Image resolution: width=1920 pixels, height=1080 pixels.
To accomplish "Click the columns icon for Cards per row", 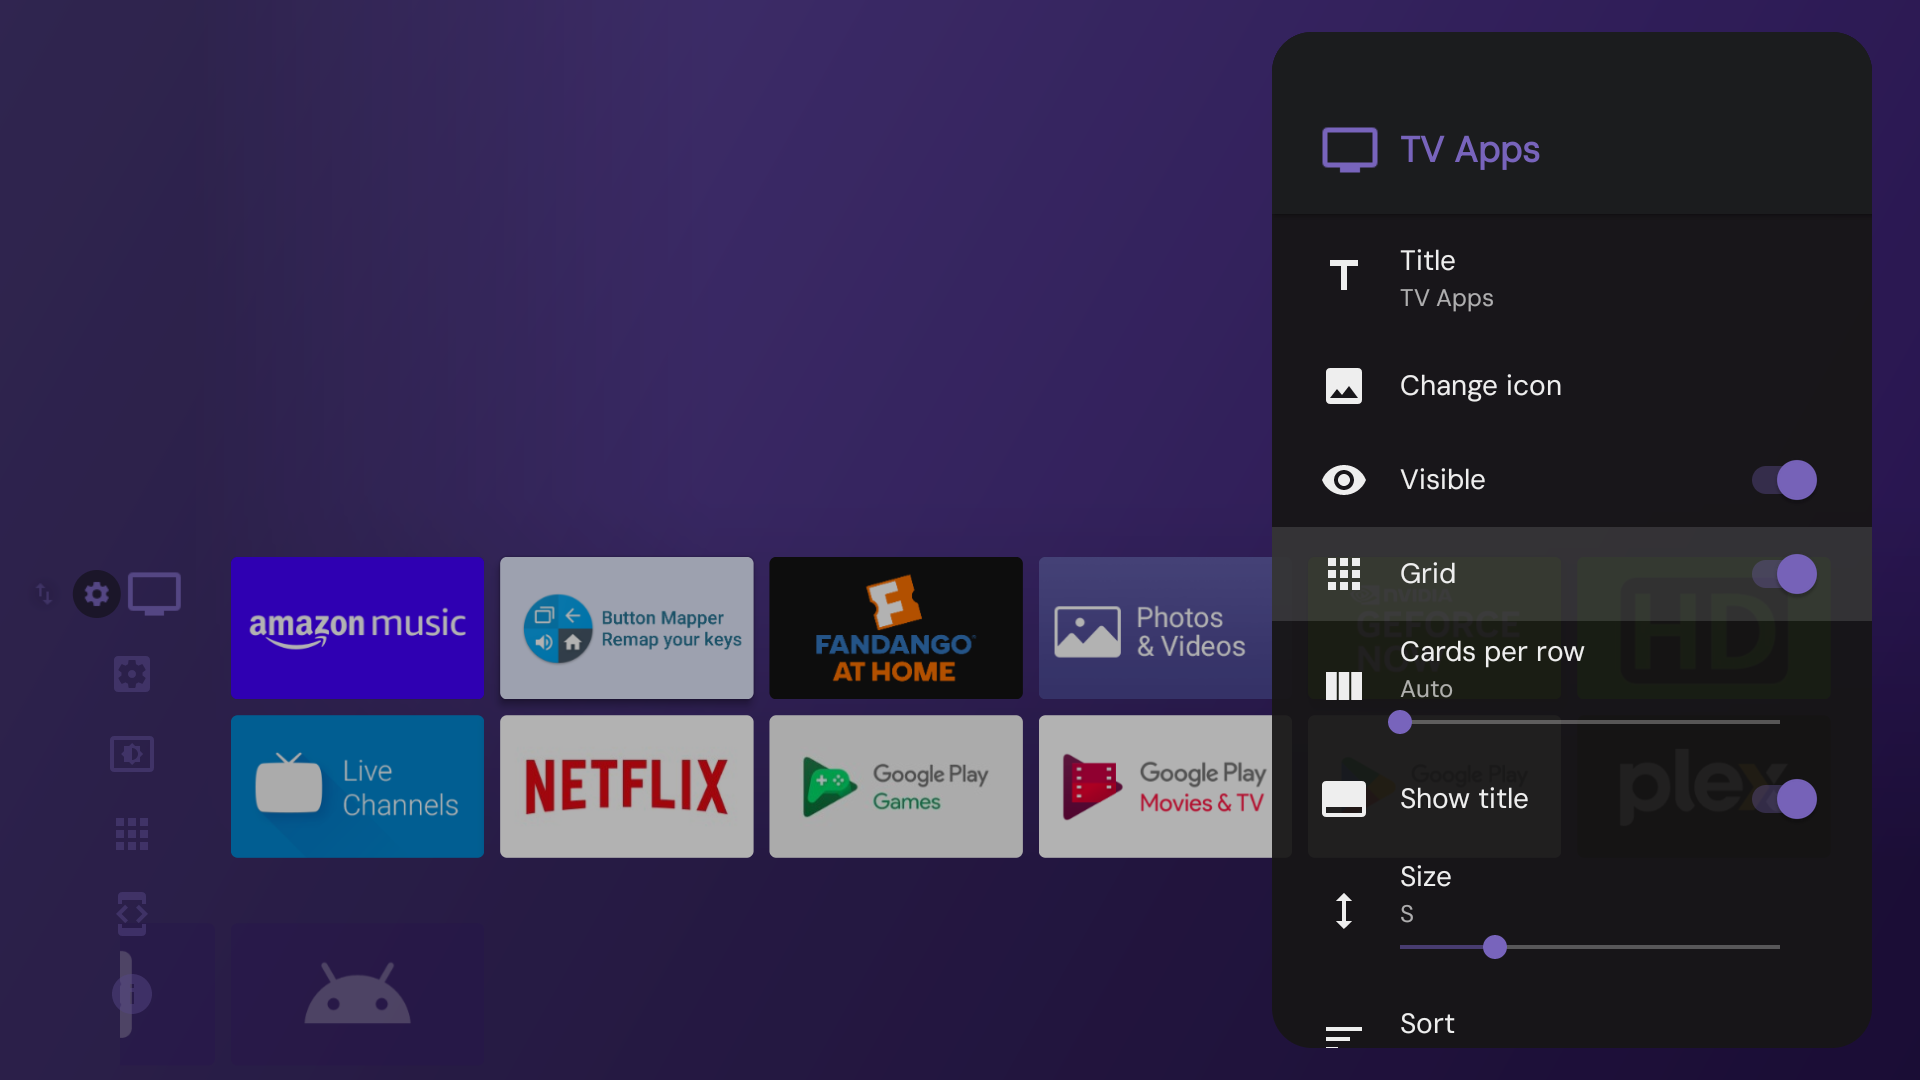I will point(1344,686).
